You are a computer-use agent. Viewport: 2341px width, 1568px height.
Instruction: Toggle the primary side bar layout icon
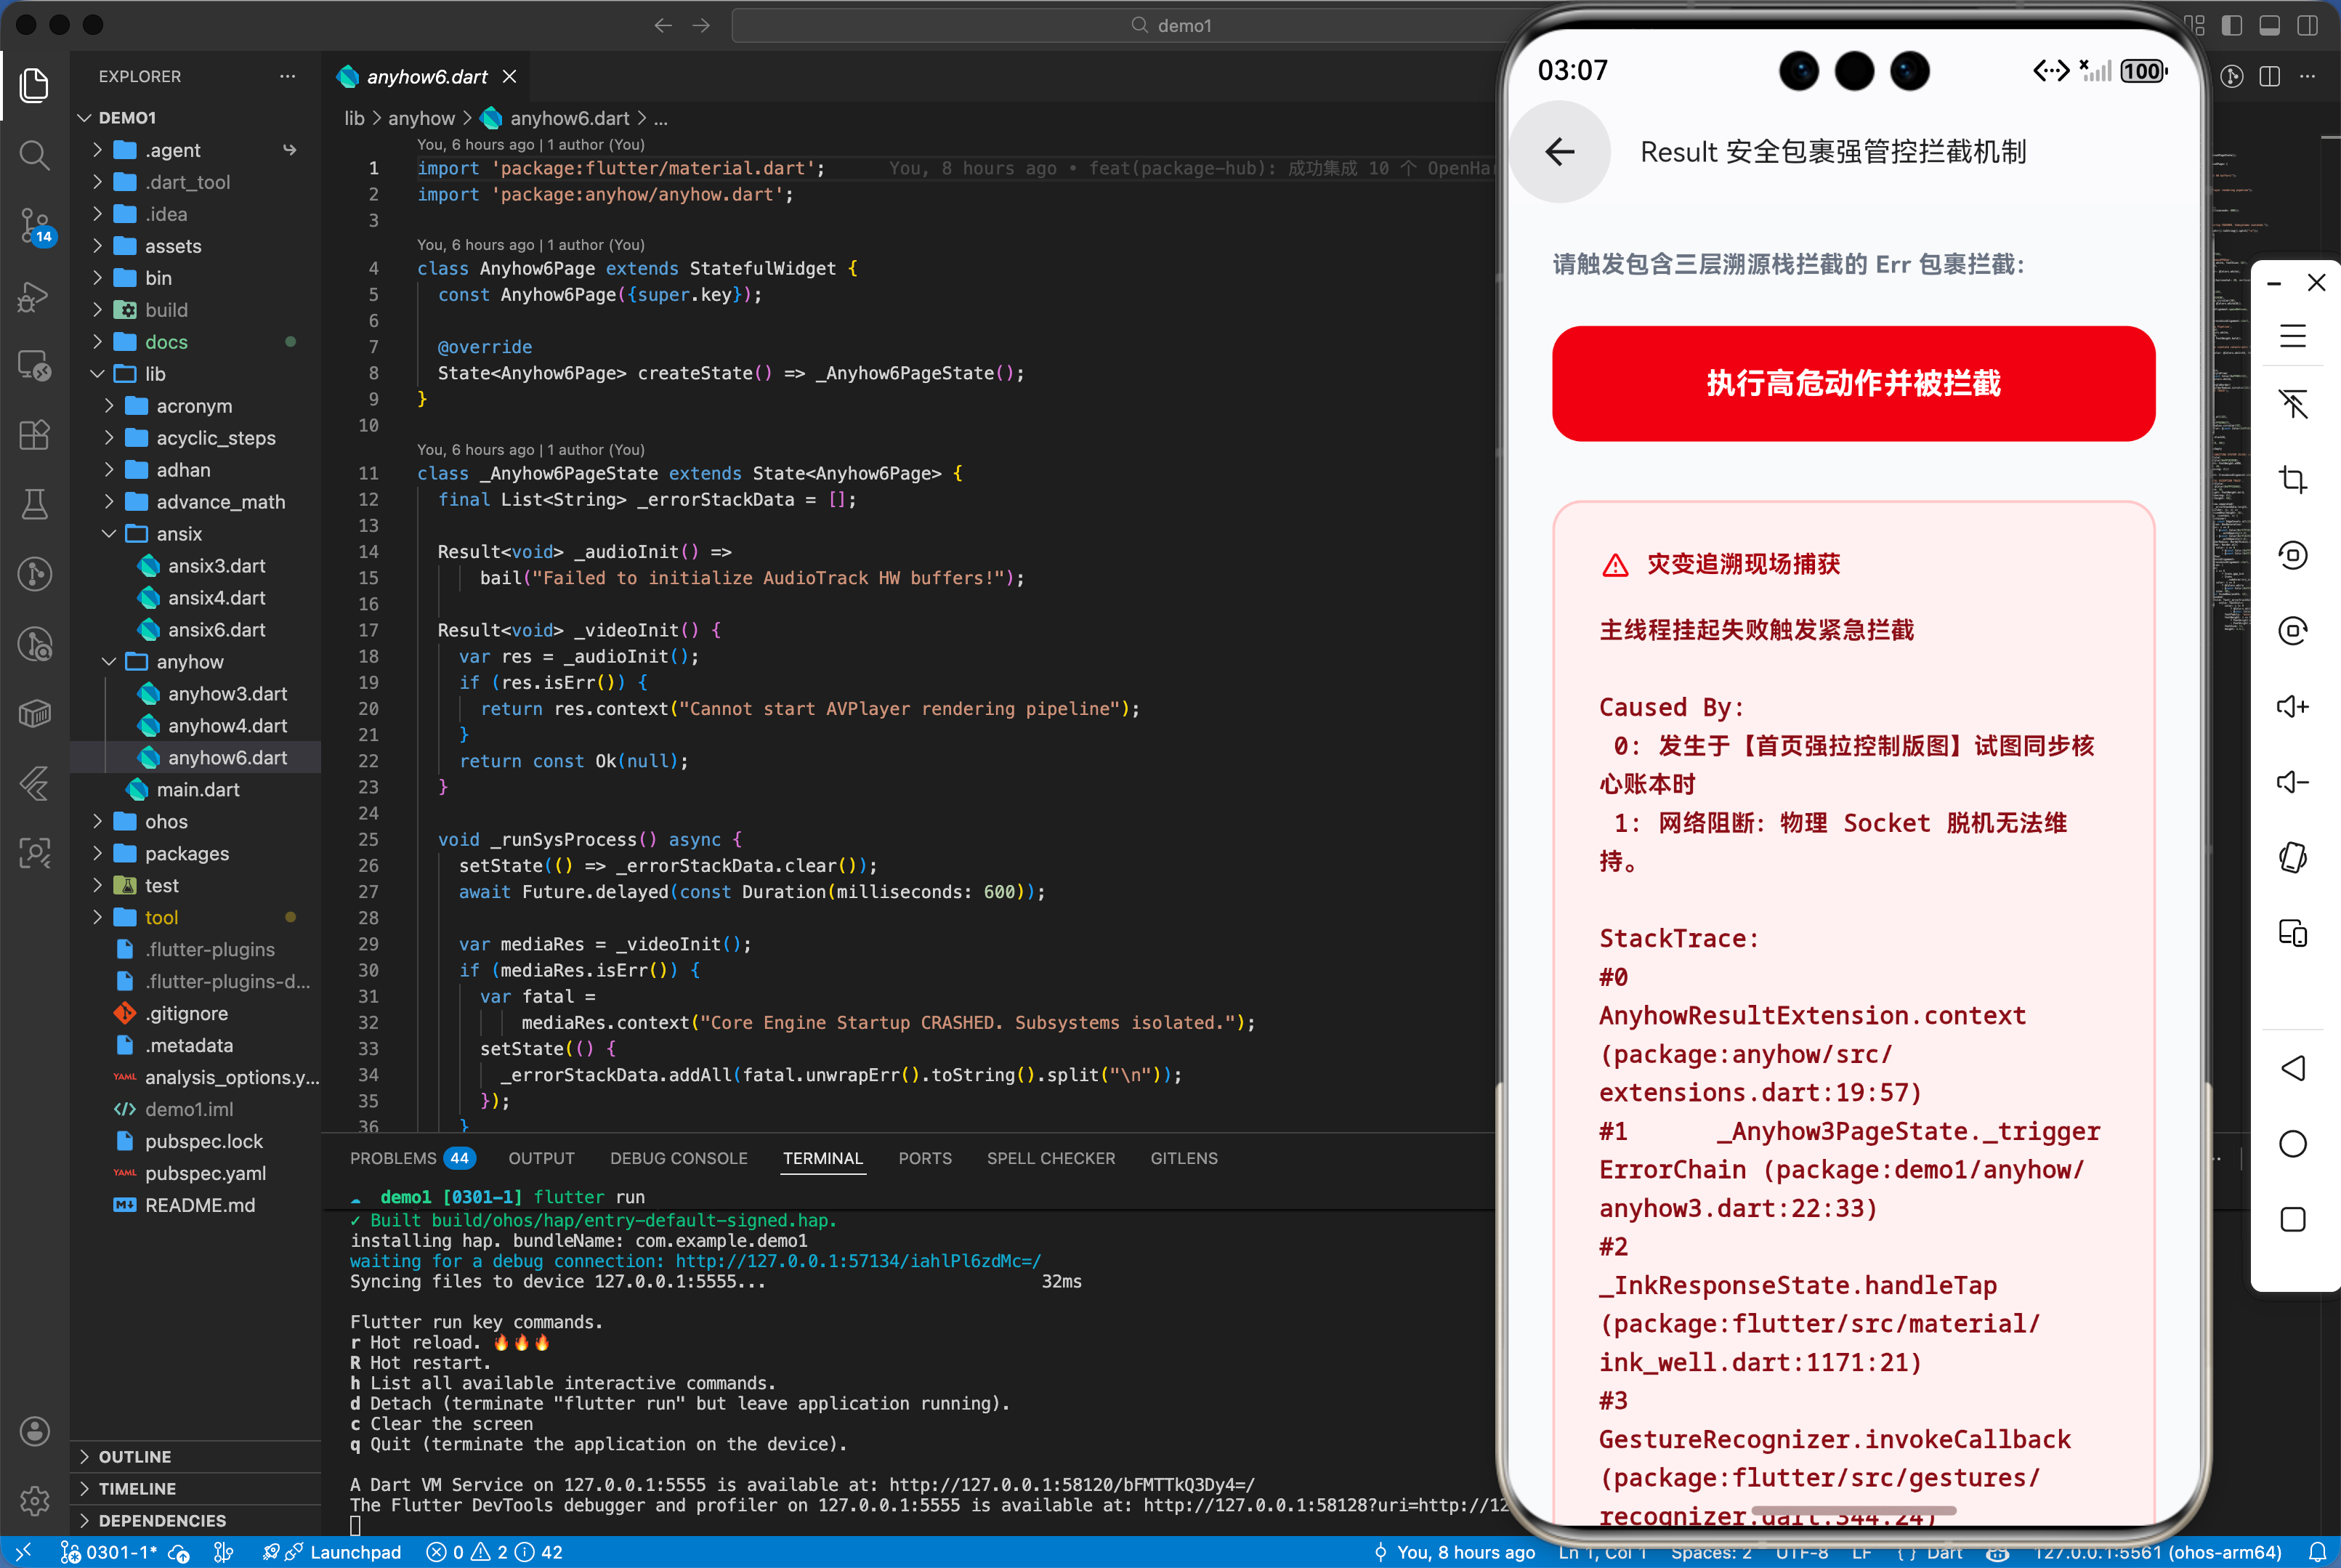(x=2231, y=25)
